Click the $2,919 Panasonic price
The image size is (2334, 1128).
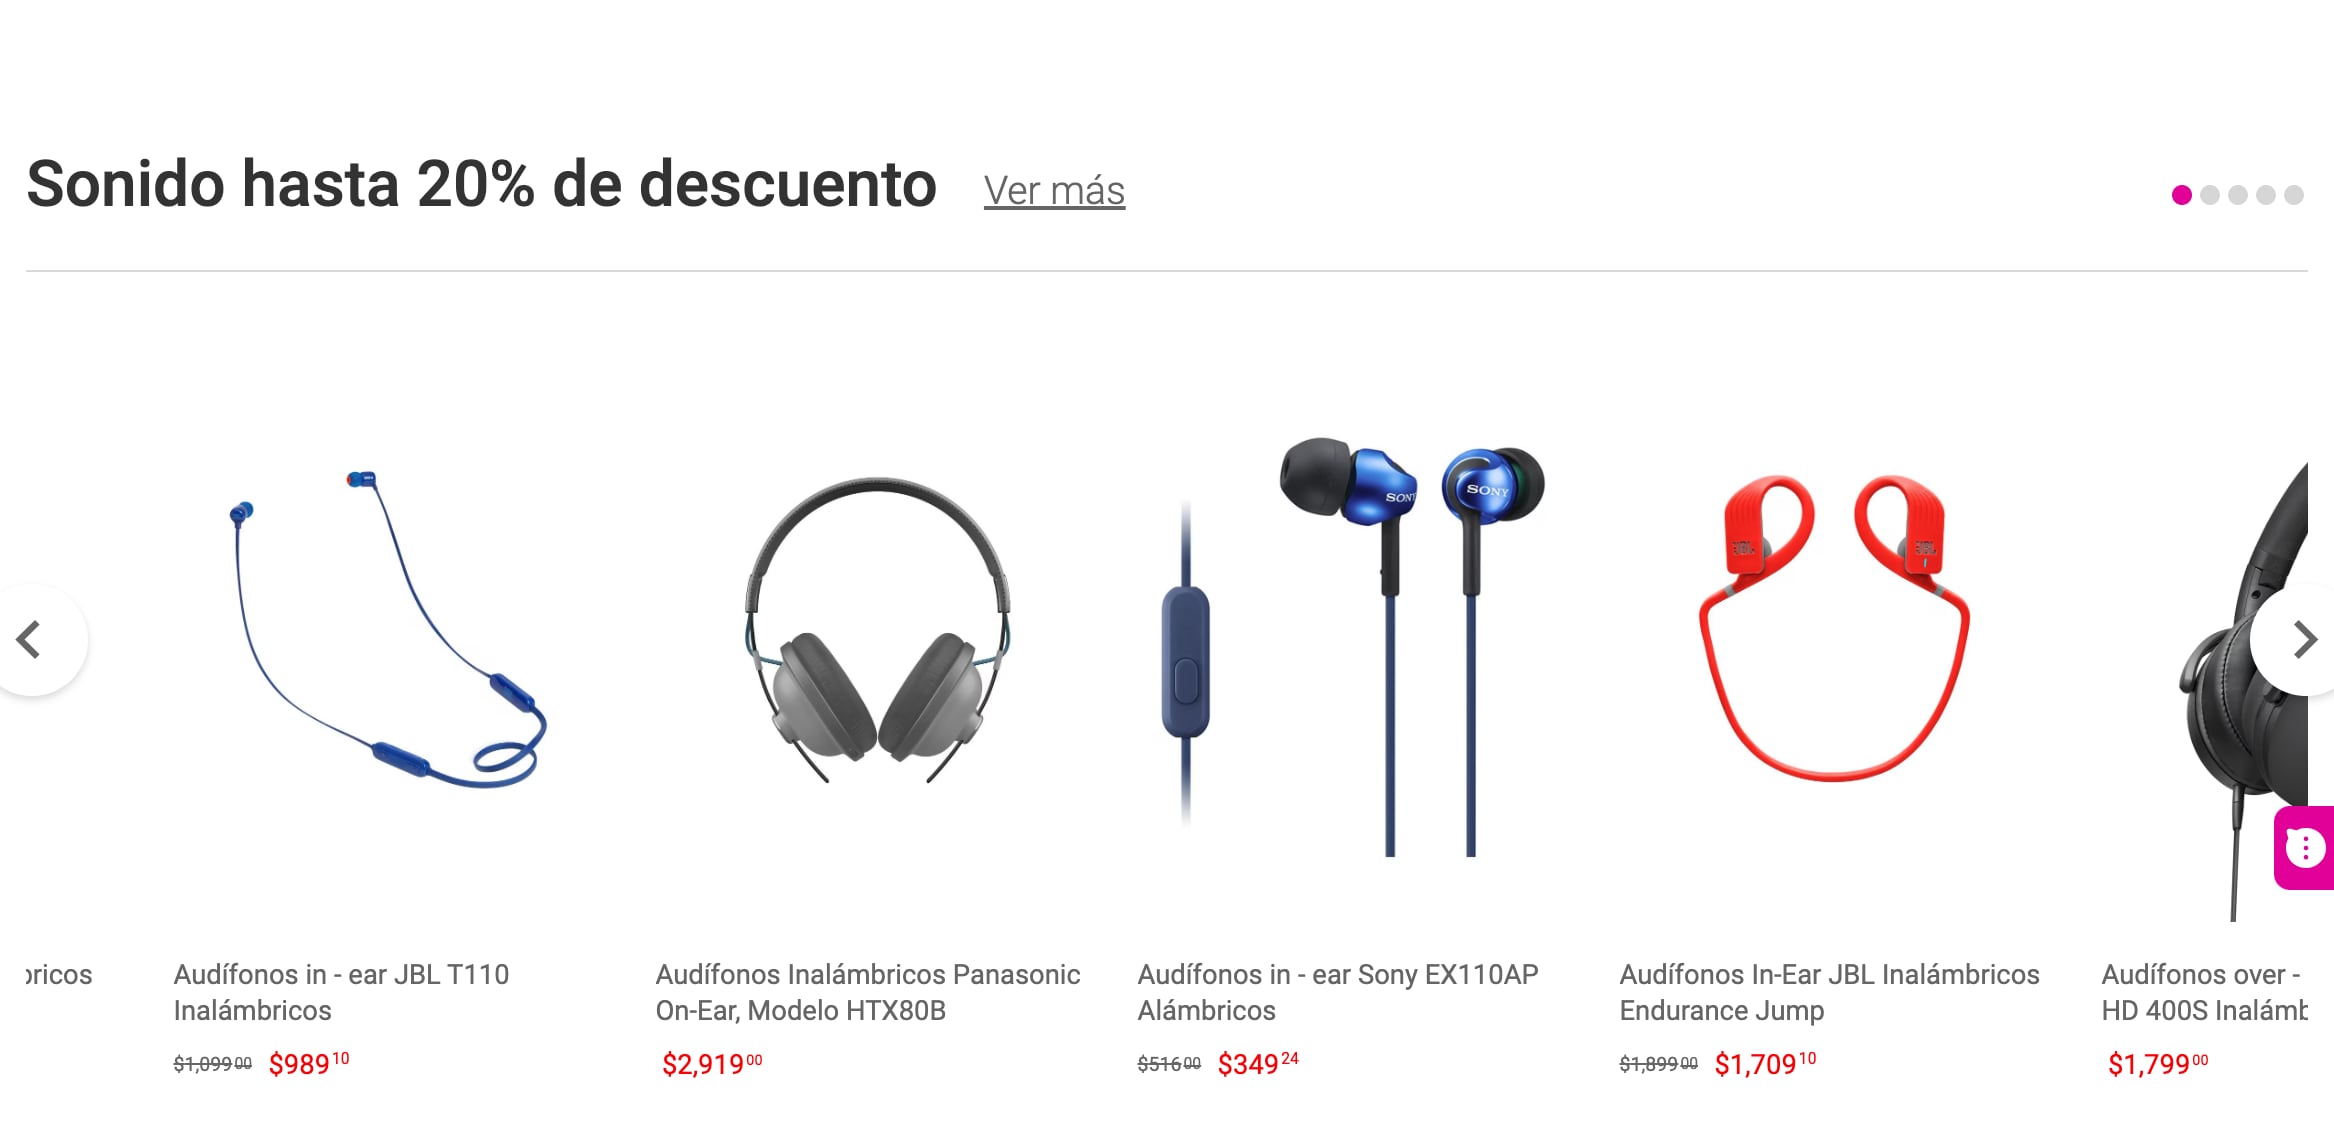pyautogui.click(x=712, y=1063)
